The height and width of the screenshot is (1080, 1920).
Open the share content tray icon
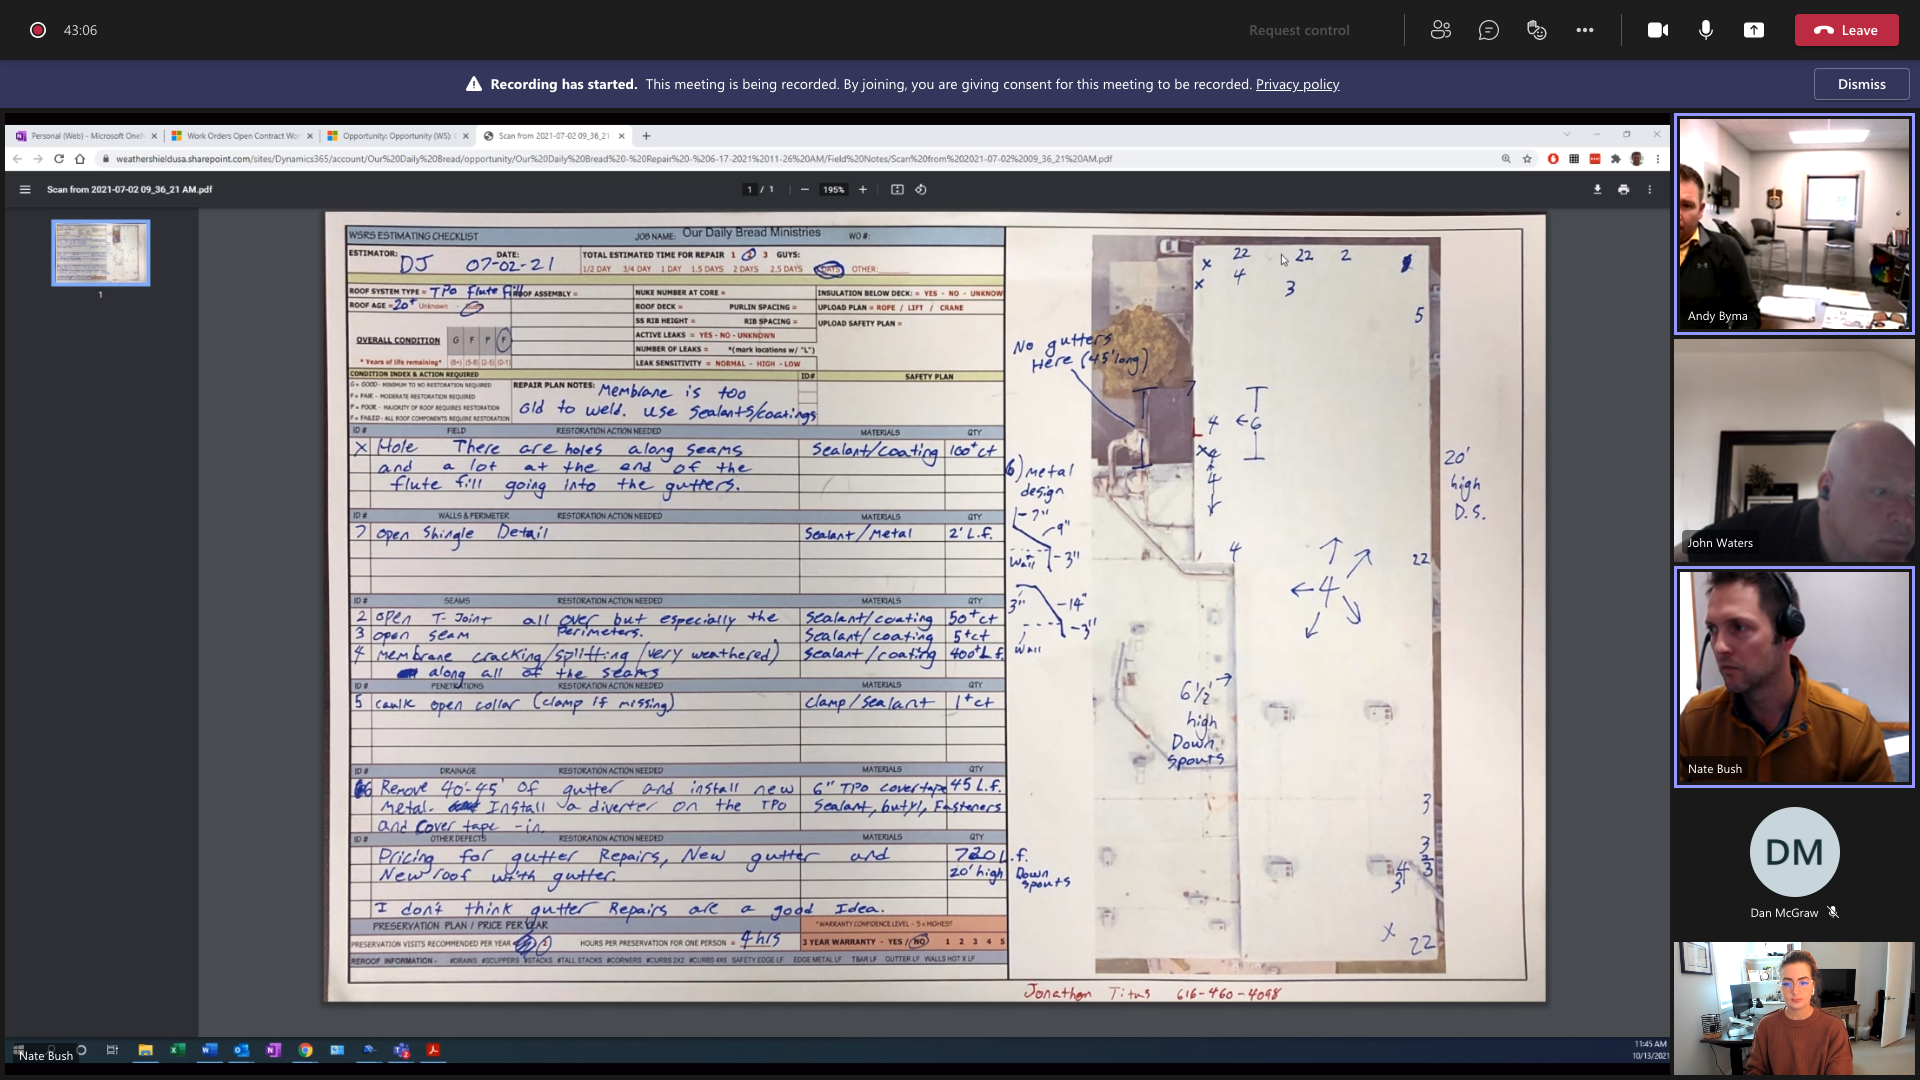[1753, 30]
